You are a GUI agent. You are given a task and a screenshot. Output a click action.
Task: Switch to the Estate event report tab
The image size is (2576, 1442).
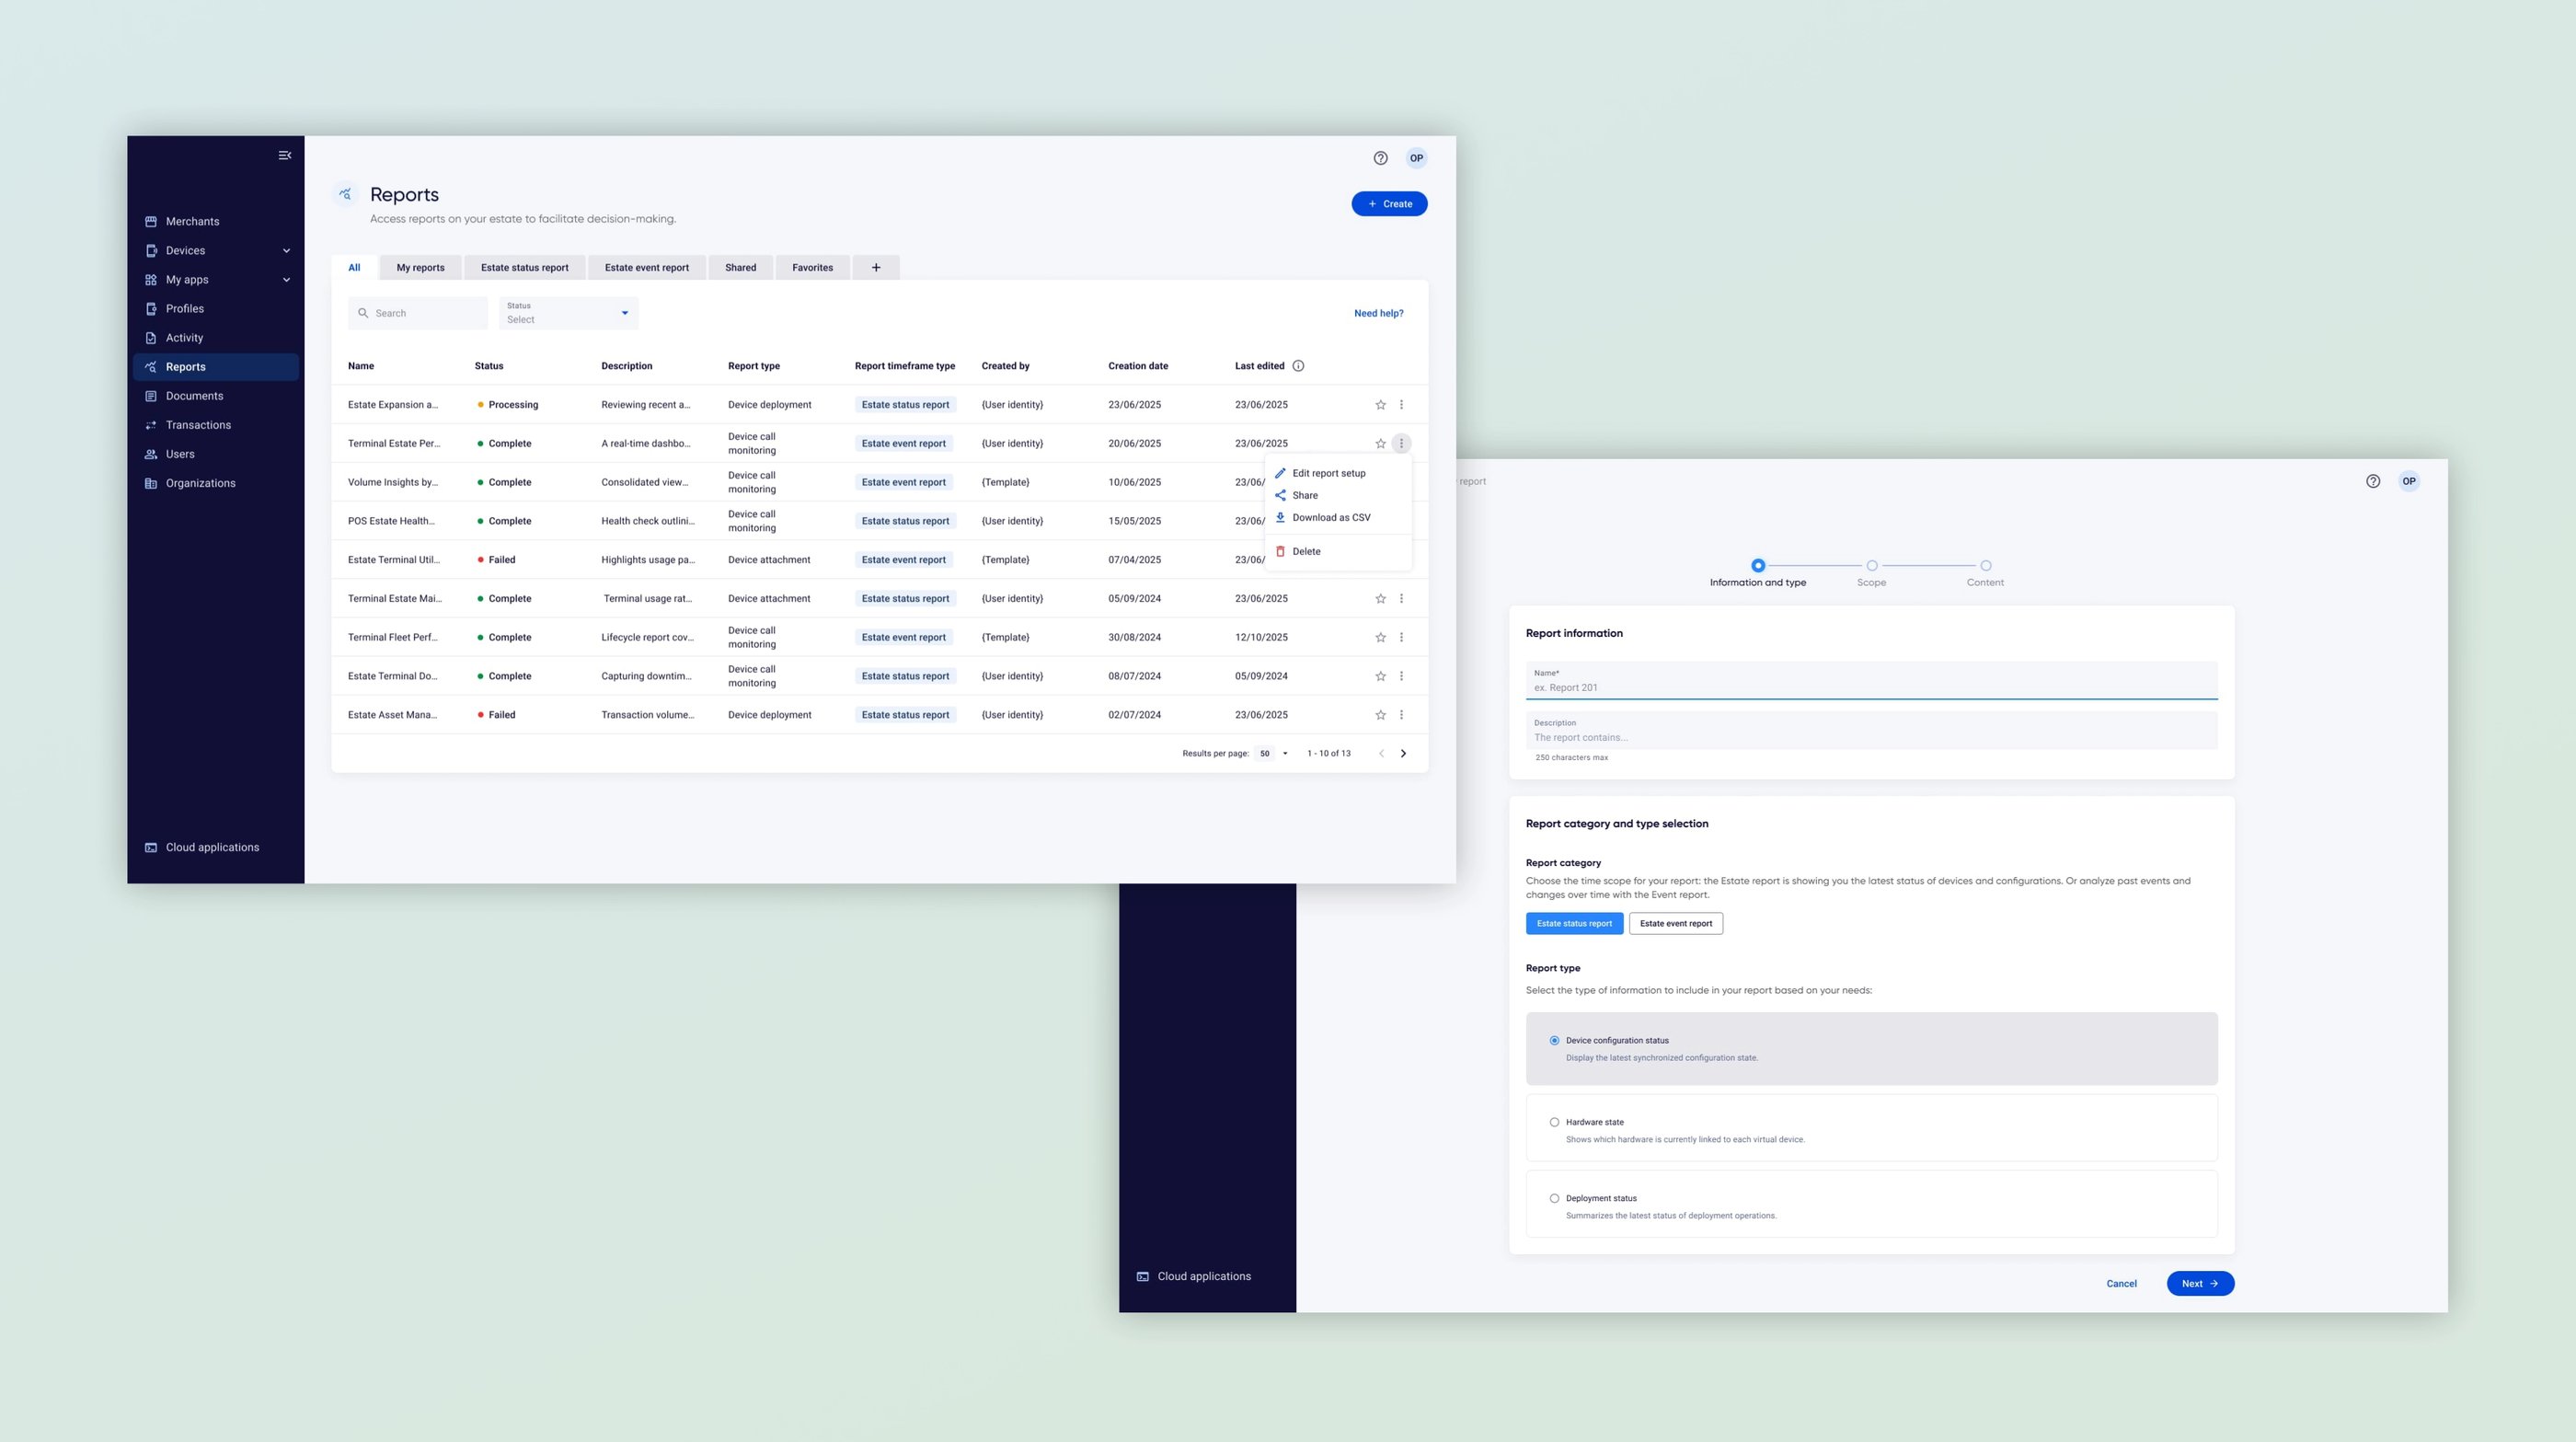(646, 267)
